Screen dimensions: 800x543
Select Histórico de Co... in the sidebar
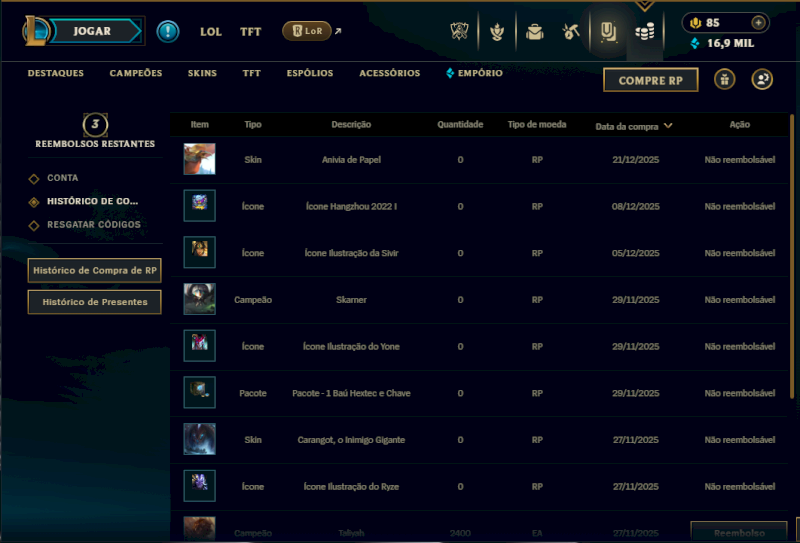click(92, 201)
